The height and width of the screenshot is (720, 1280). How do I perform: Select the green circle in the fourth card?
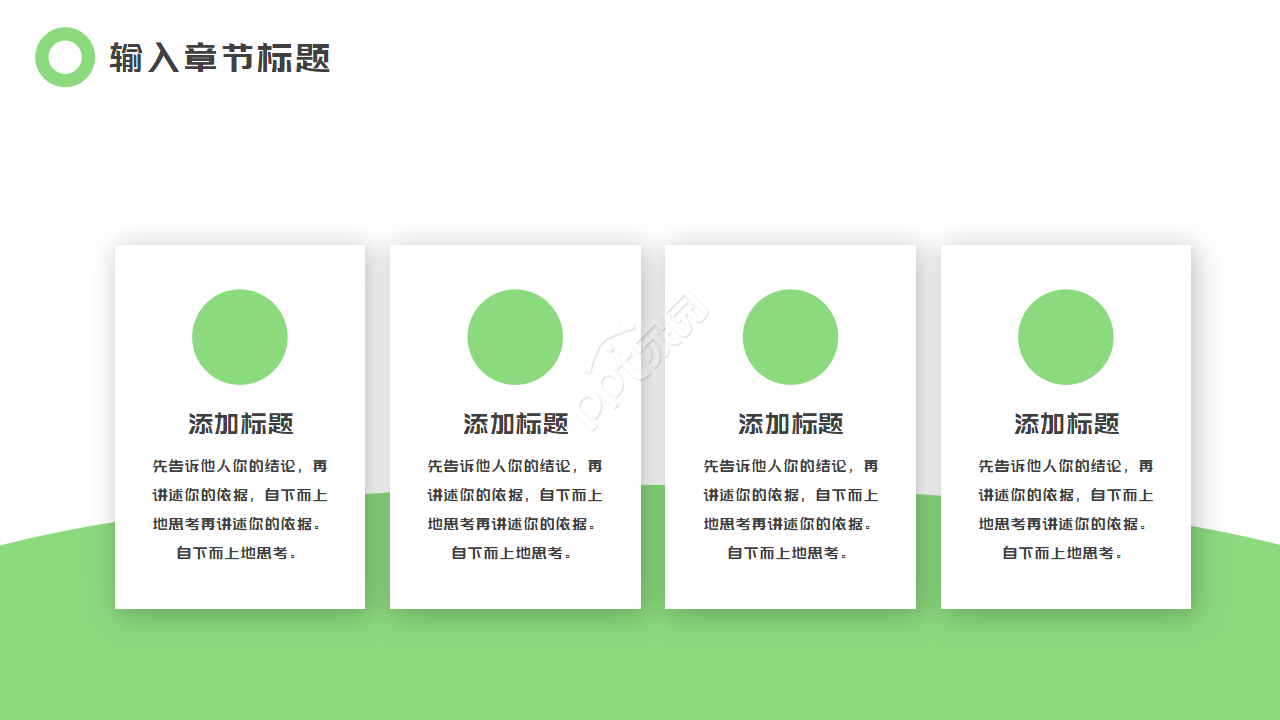(1065, 337)
